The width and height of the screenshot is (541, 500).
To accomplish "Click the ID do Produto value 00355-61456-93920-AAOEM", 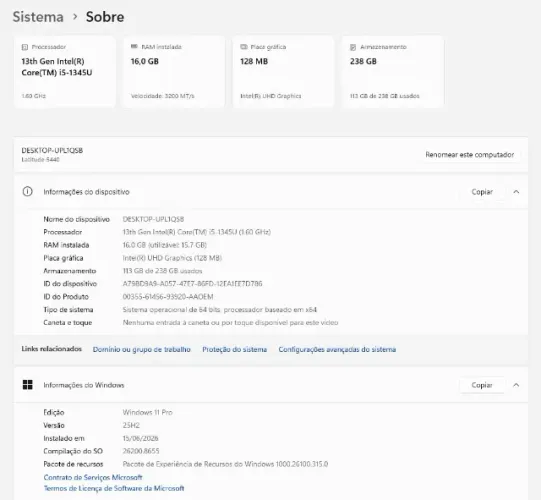I will pos(168,297).
